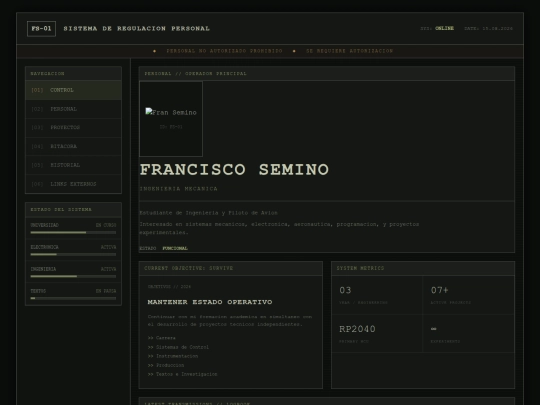Click the EN PAUSA status label

106,291
